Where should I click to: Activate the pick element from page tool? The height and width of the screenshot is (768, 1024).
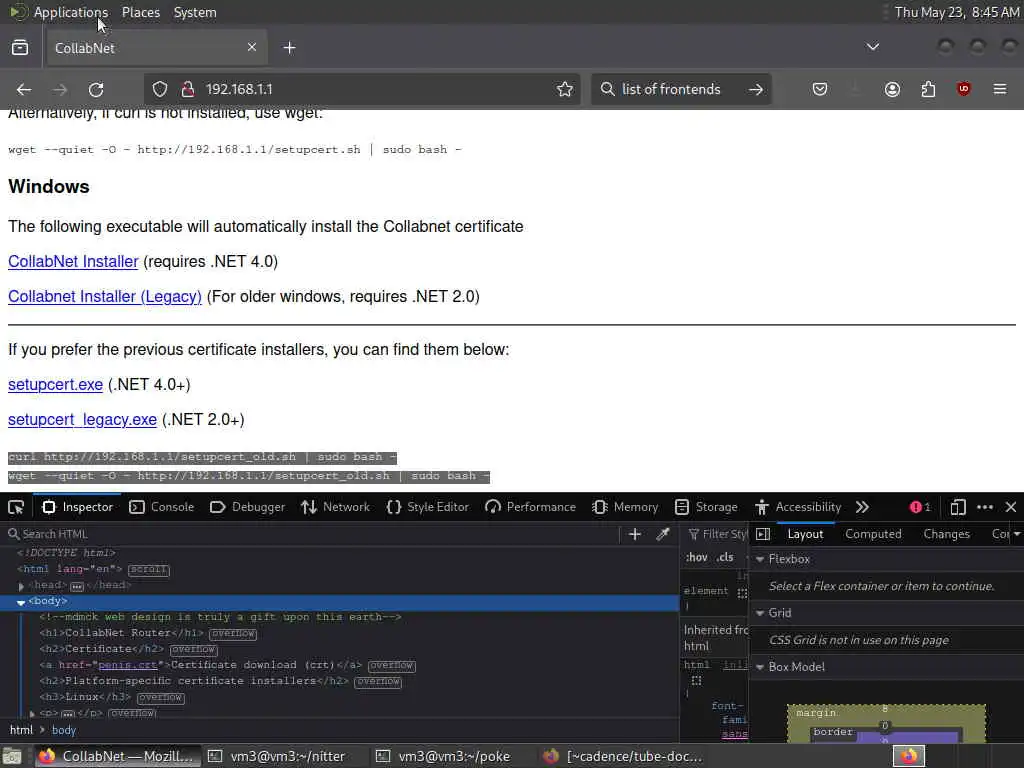pyautogui.click(x=16, y=507)
